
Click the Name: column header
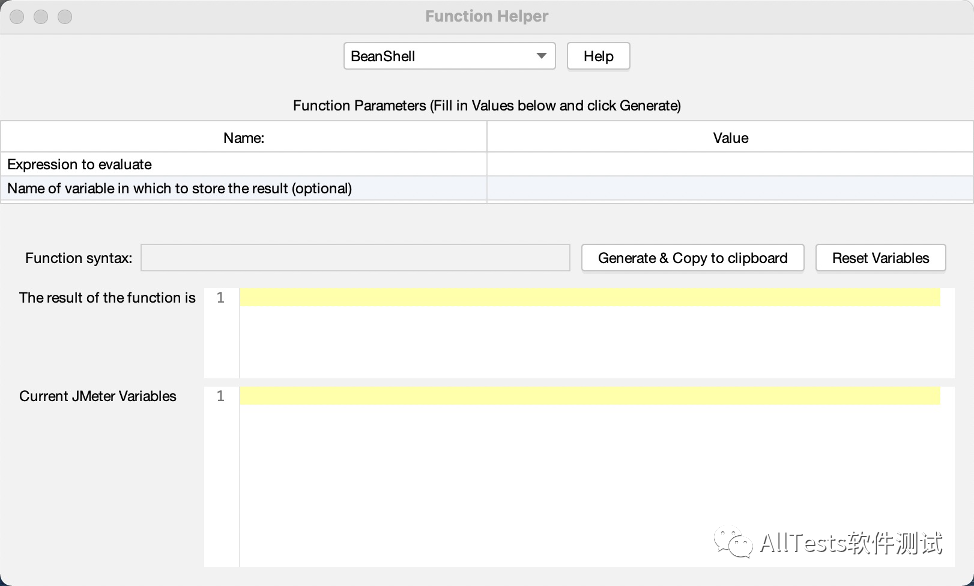pyautogui.click(x=244, y=137)
